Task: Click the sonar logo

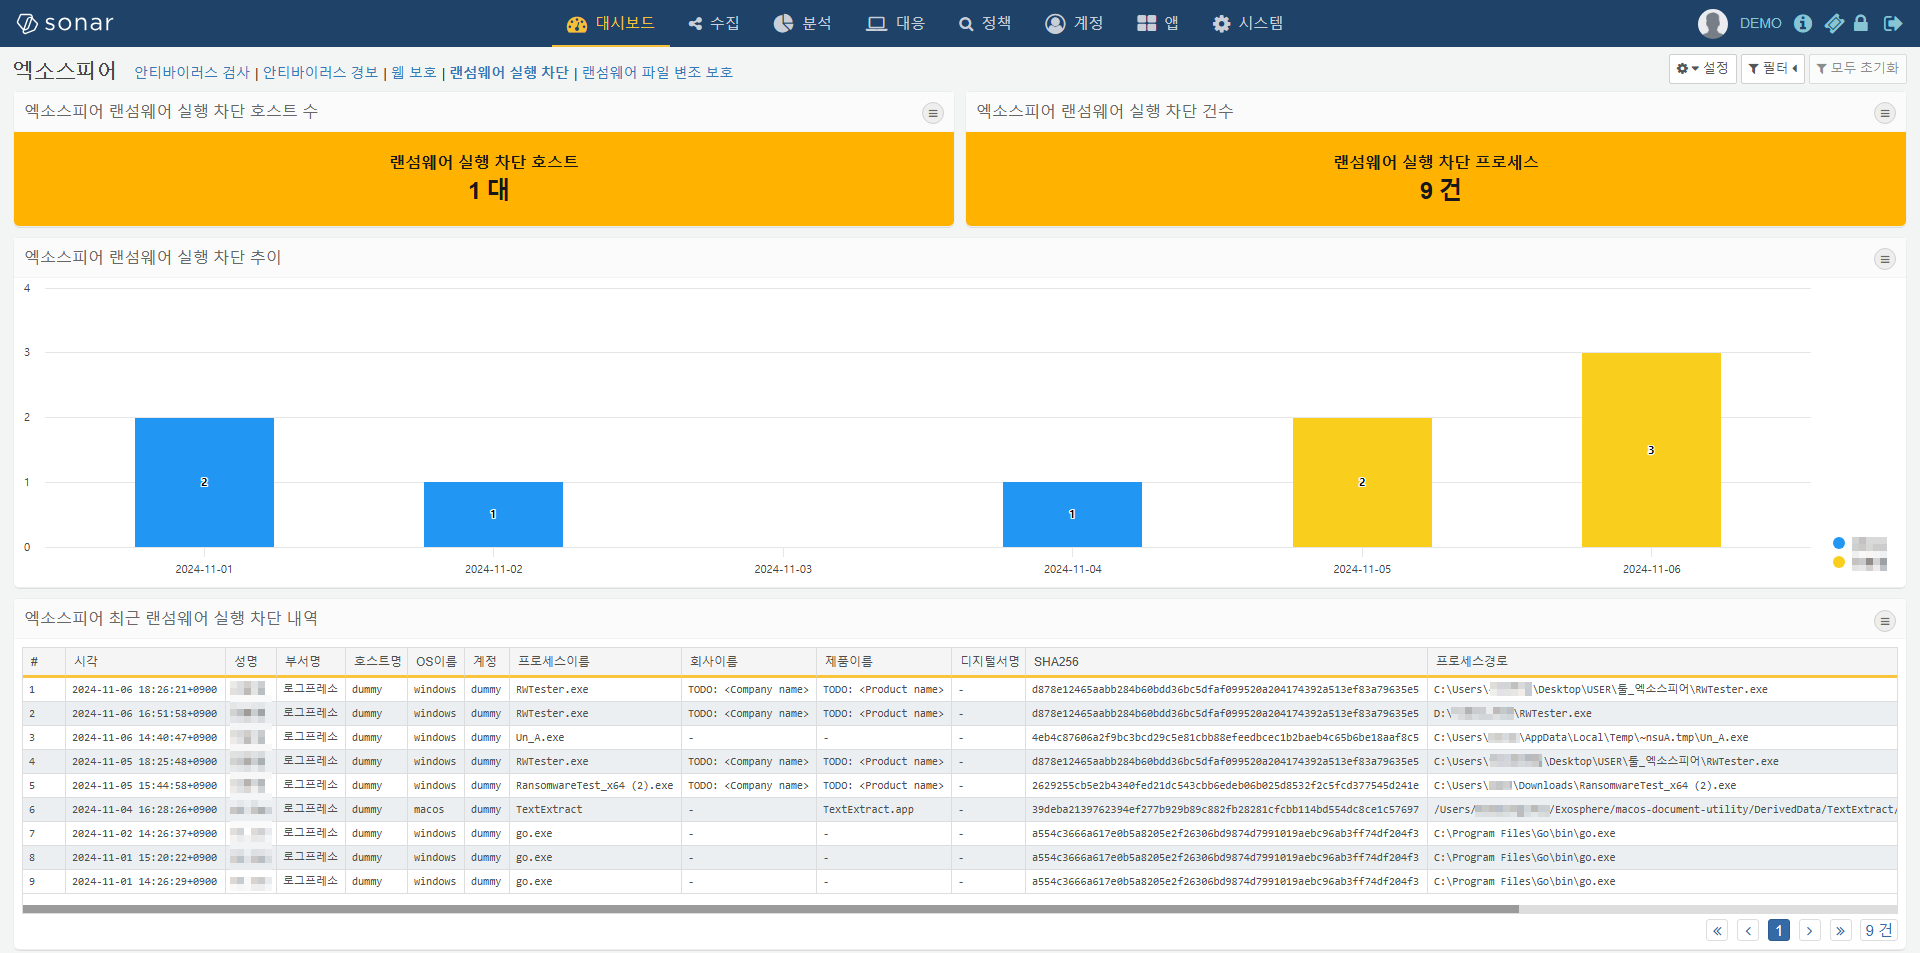Action: click(x=66, y=23)
